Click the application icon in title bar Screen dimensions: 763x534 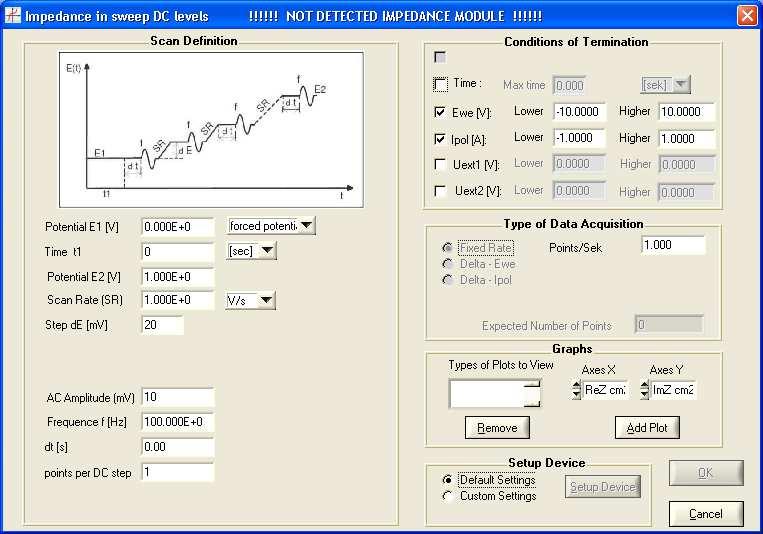[12, 16]
